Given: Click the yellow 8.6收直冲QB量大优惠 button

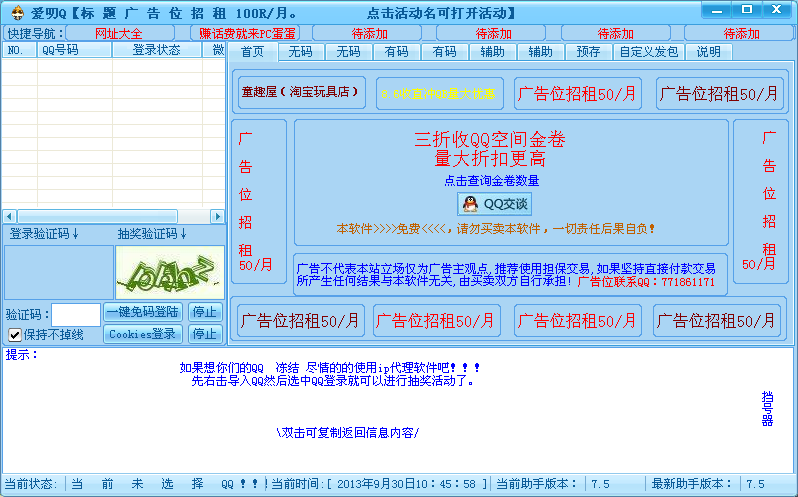Looking at the screenshot, I should point(439,94).
